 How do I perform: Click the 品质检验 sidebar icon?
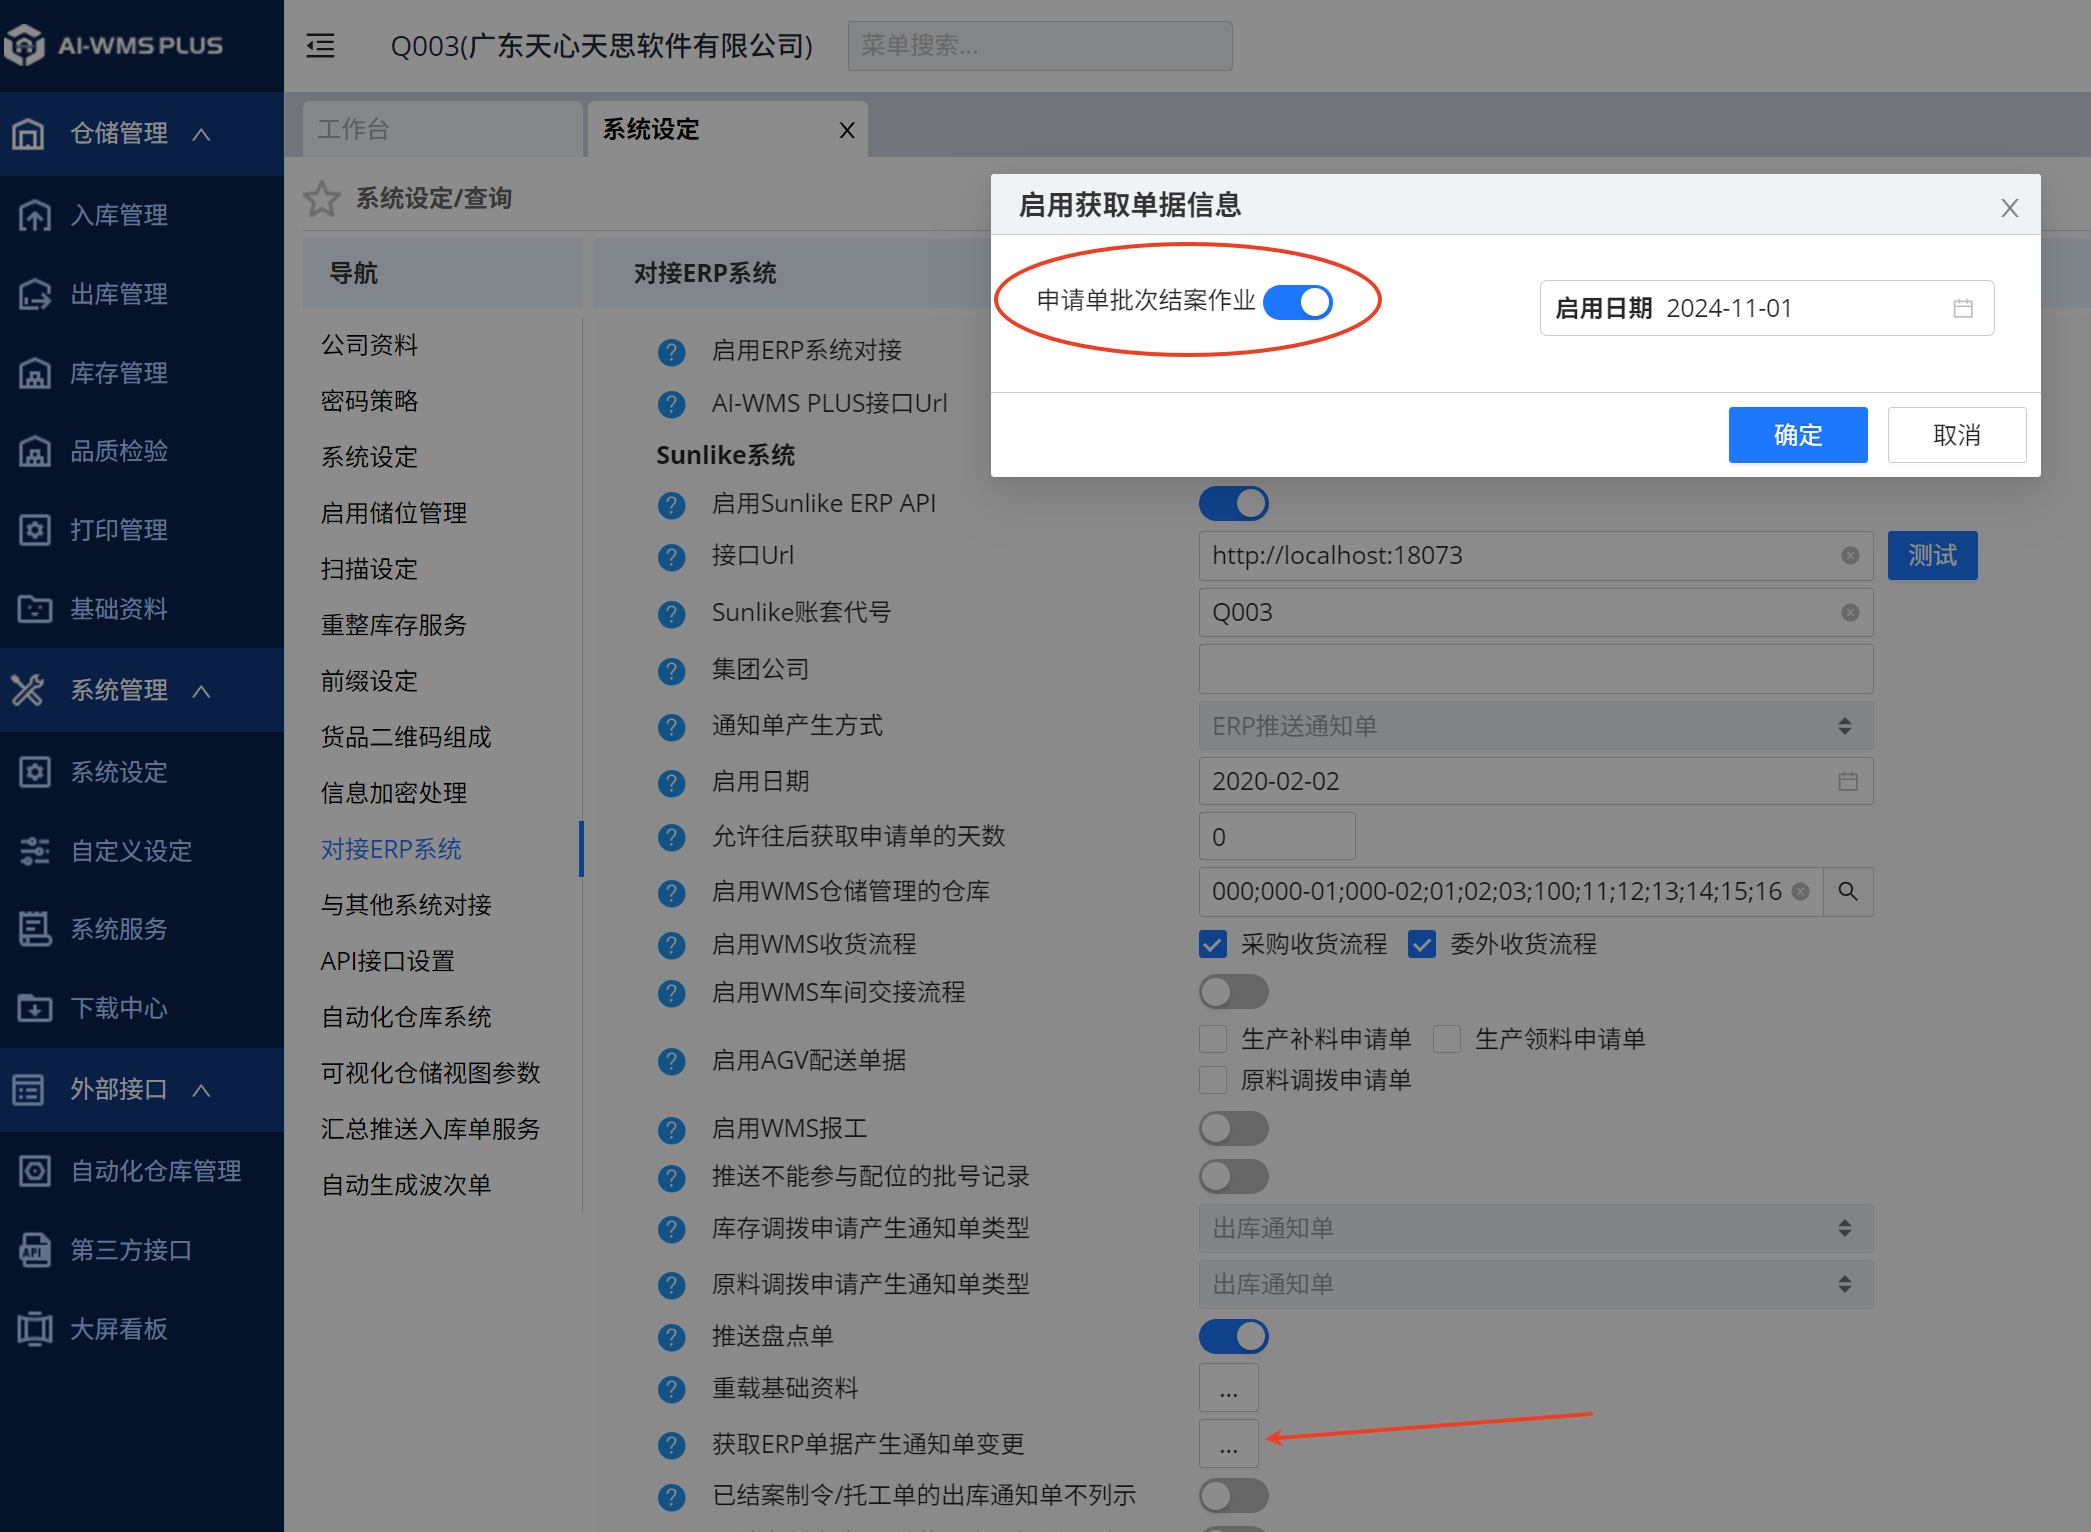point(35,451)
